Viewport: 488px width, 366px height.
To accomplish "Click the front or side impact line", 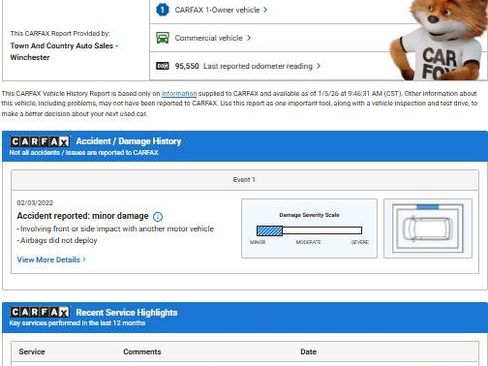I will 115,229.
